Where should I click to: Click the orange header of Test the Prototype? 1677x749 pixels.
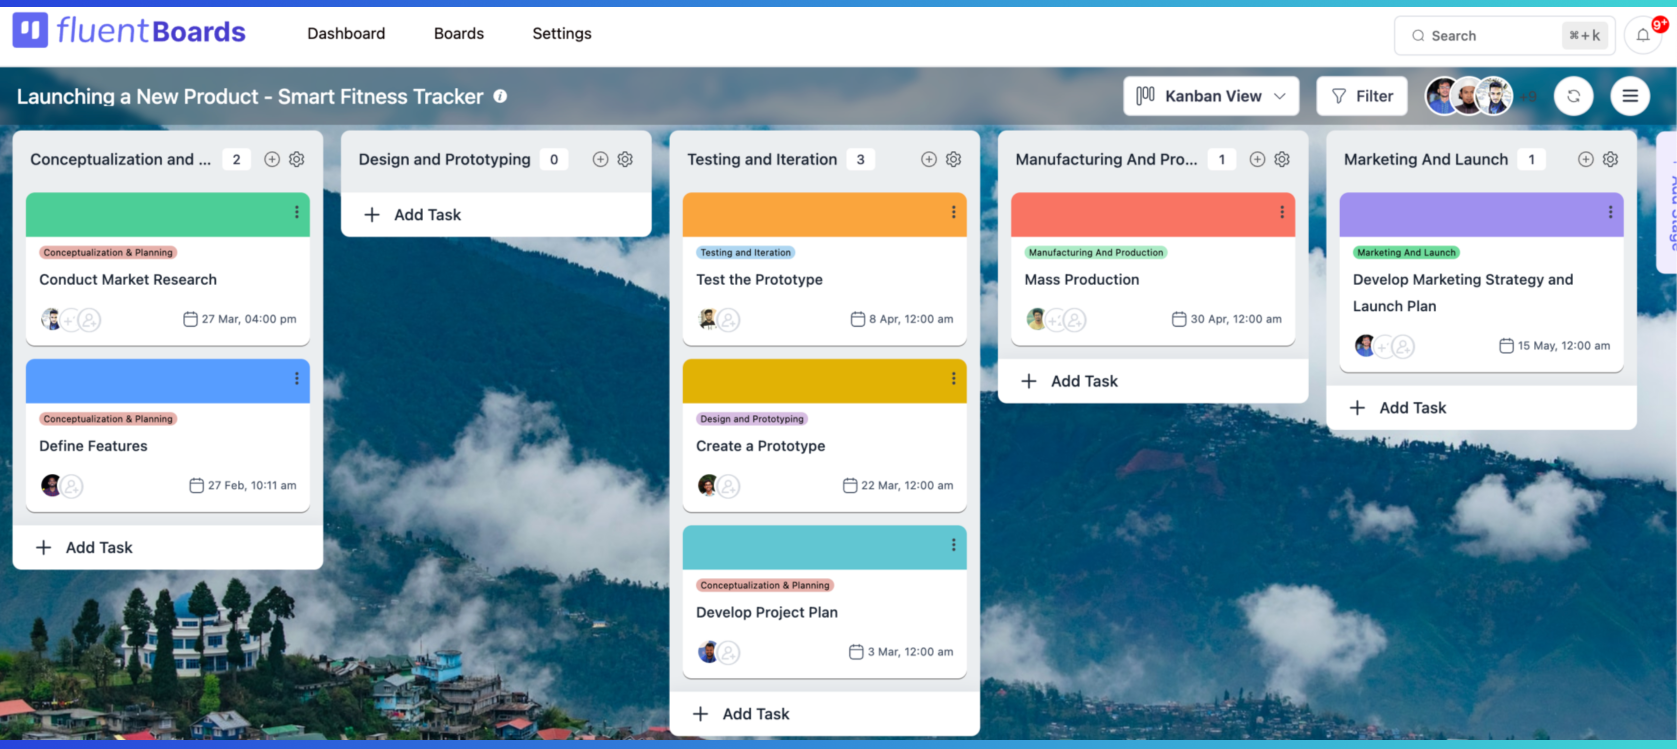tap(810, 214)
